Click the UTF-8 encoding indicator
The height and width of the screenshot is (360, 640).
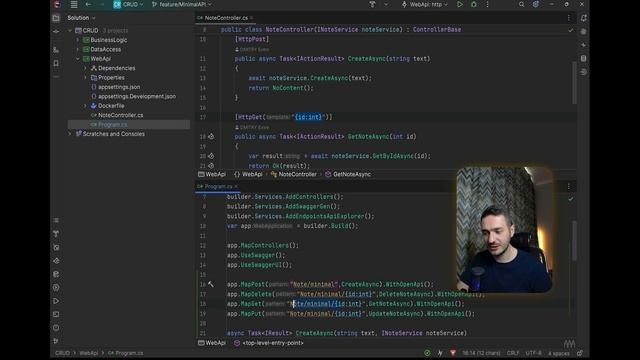(533, 353)
